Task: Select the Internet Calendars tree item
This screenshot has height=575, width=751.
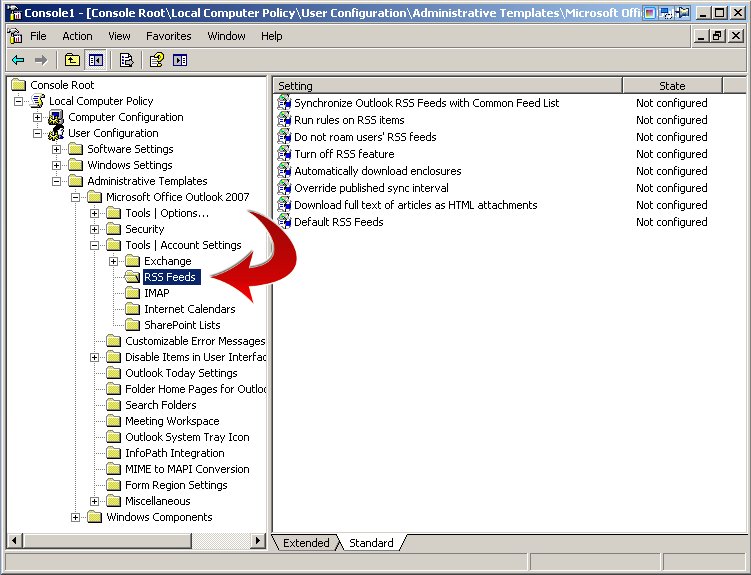Action: pyautogui.click(x=190, y=309)
